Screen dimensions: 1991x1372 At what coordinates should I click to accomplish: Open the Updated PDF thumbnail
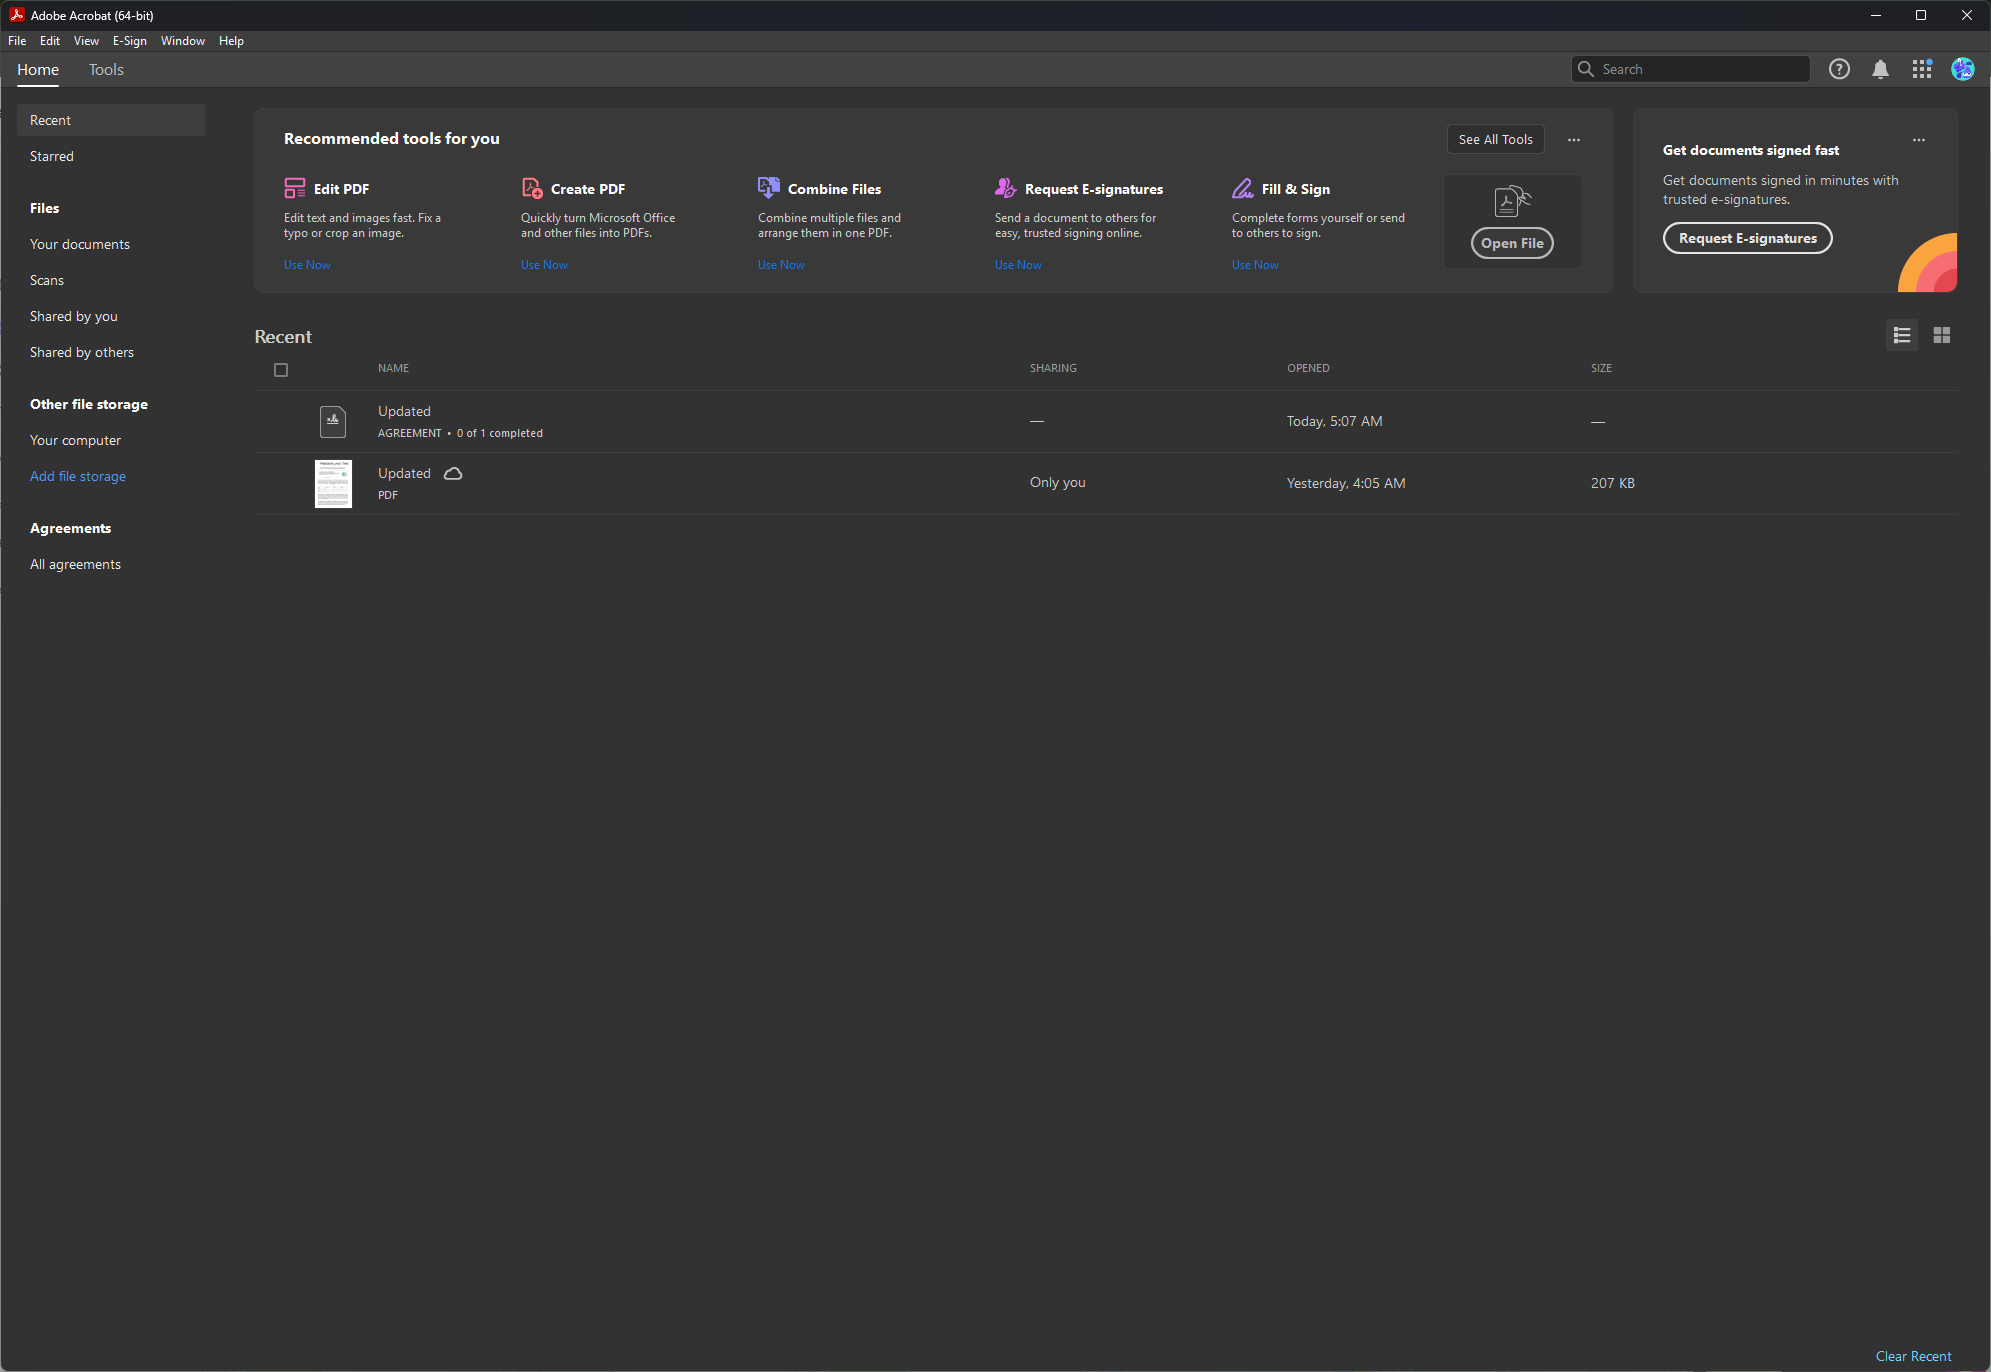tap(333, 484)
